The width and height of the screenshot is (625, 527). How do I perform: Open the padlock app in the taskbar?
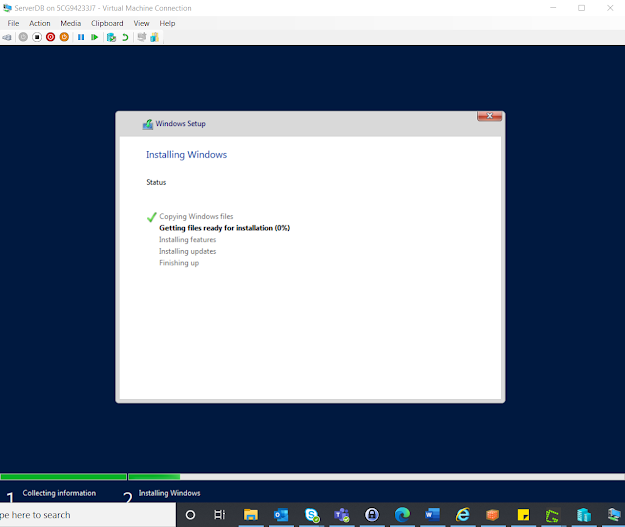point(372,515)
